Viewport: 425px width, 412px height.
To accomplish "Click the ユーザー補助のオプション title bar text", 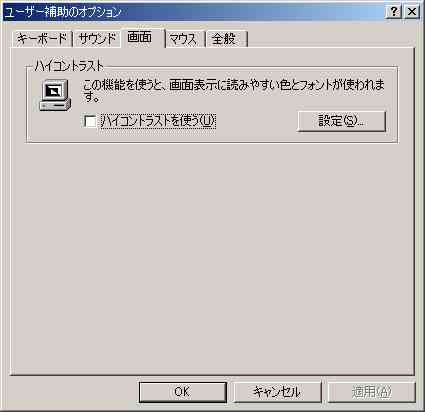I will point(63,12).
